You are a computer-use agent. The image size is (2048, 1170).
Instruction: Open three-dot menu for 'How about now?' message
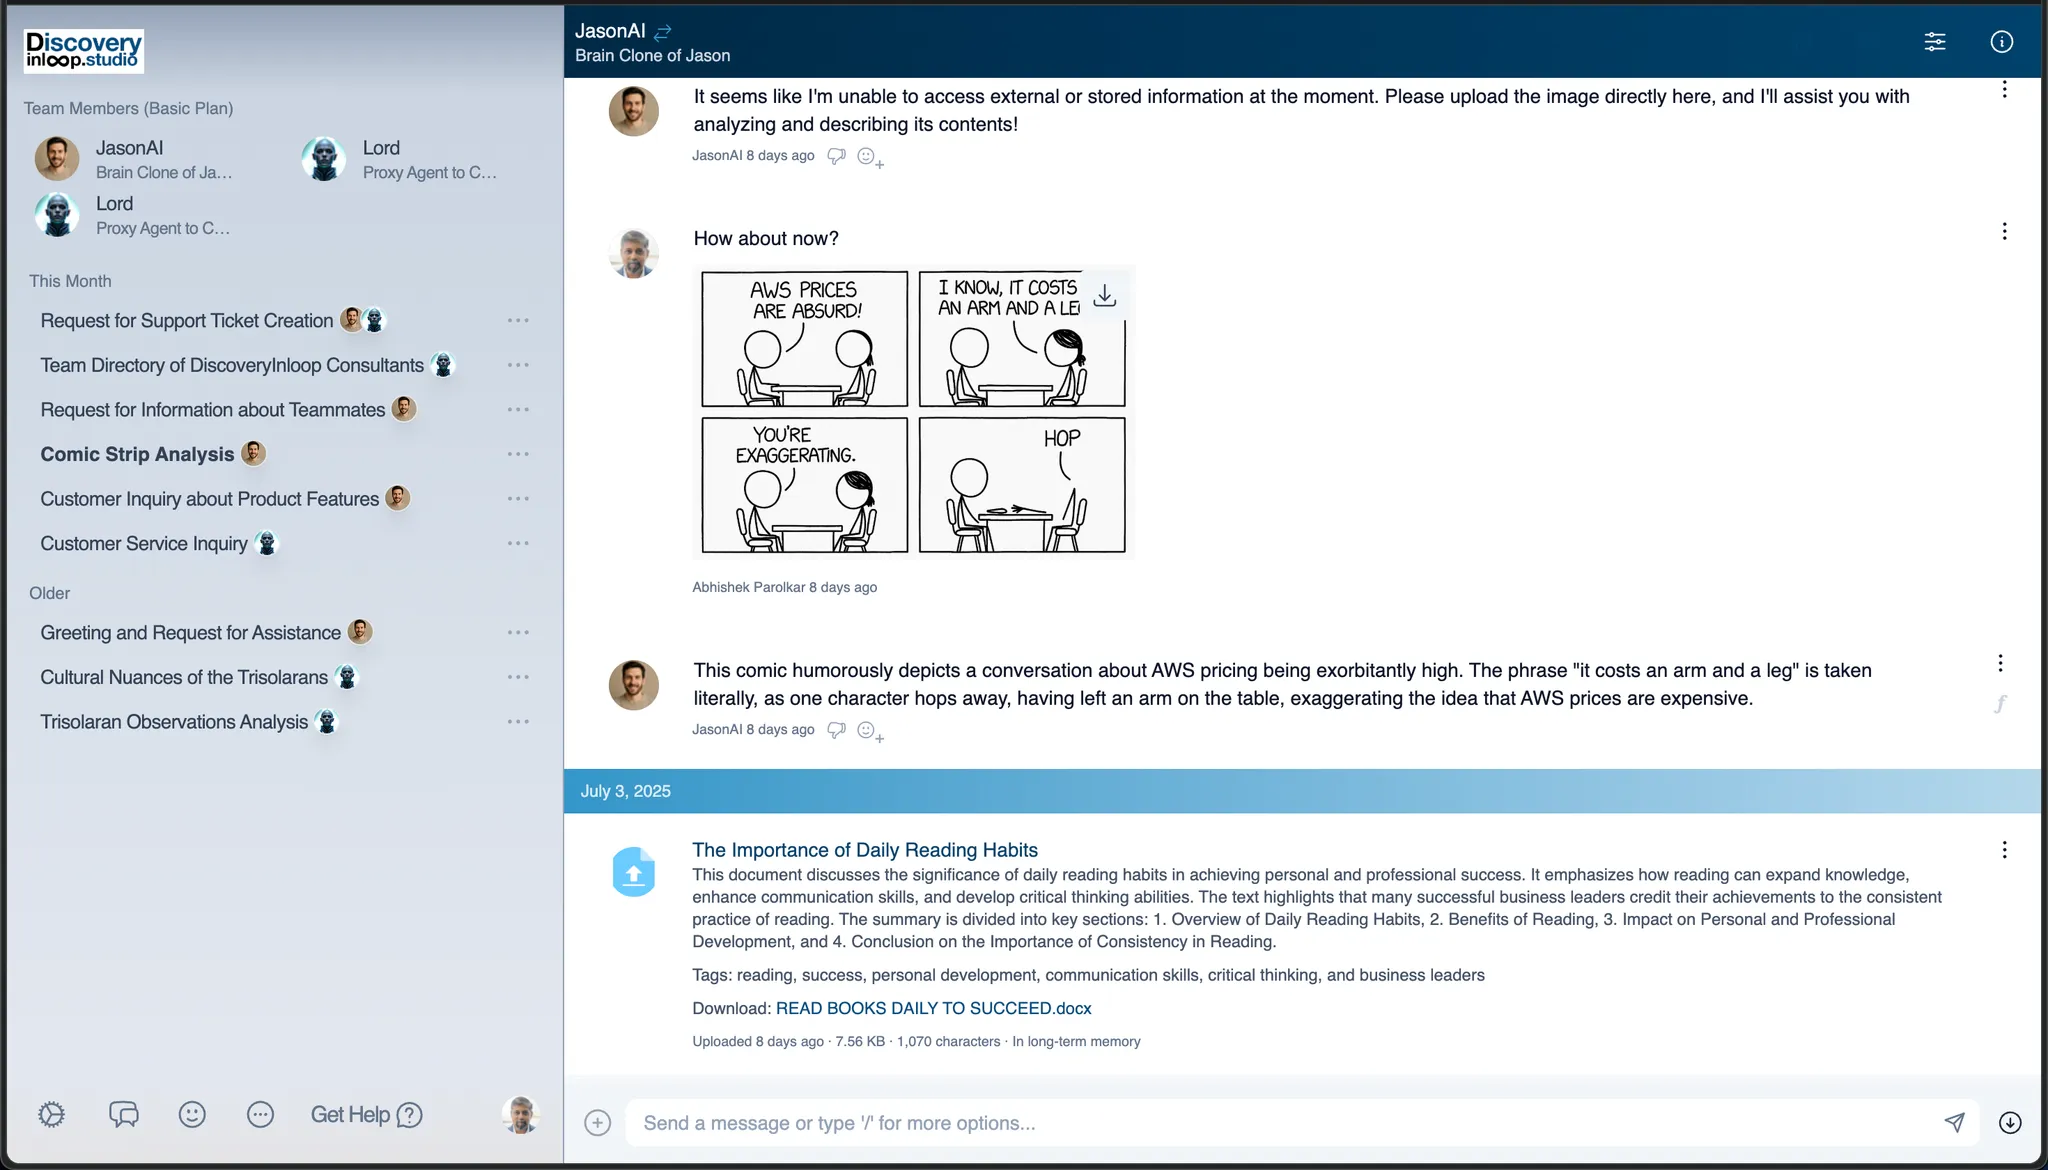tap(2004, 232)
